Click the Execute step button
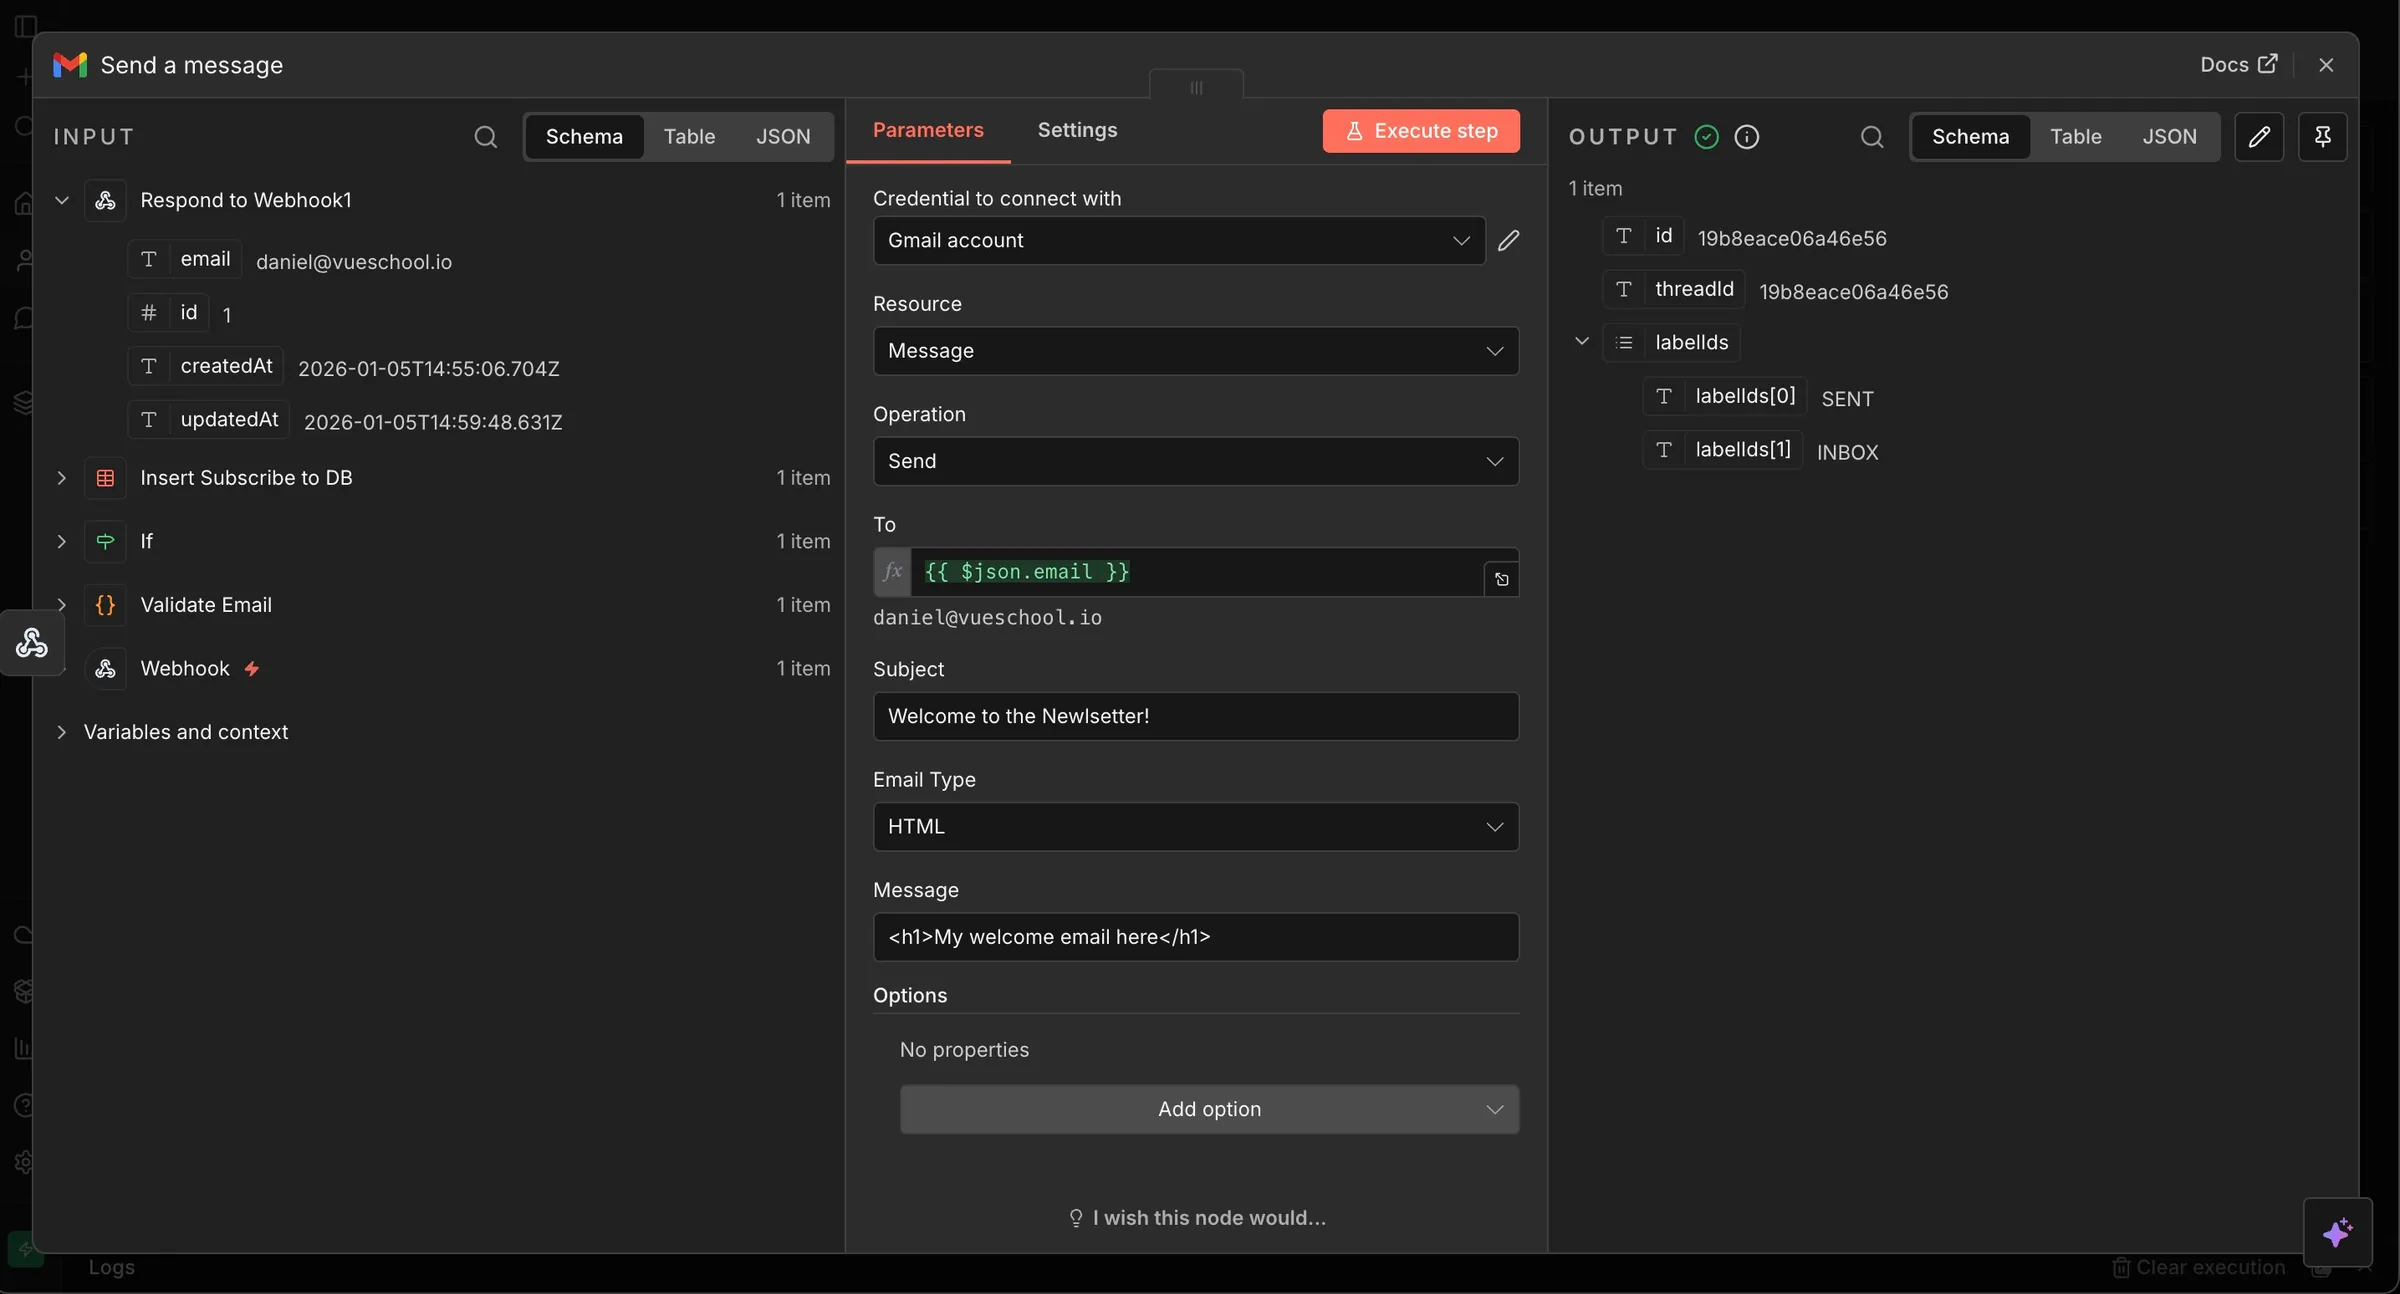 (x=1421, y=131)
